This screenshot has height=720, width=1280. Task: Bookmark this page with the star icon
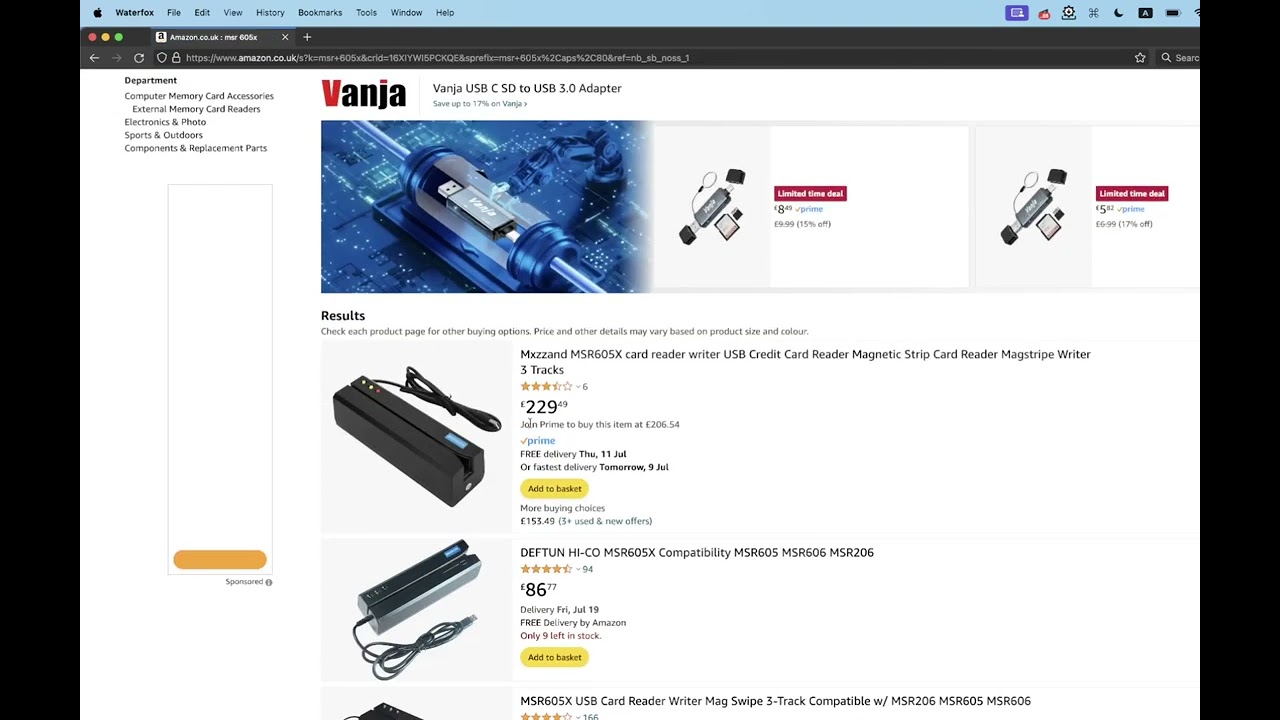[x=1140, y=58]
